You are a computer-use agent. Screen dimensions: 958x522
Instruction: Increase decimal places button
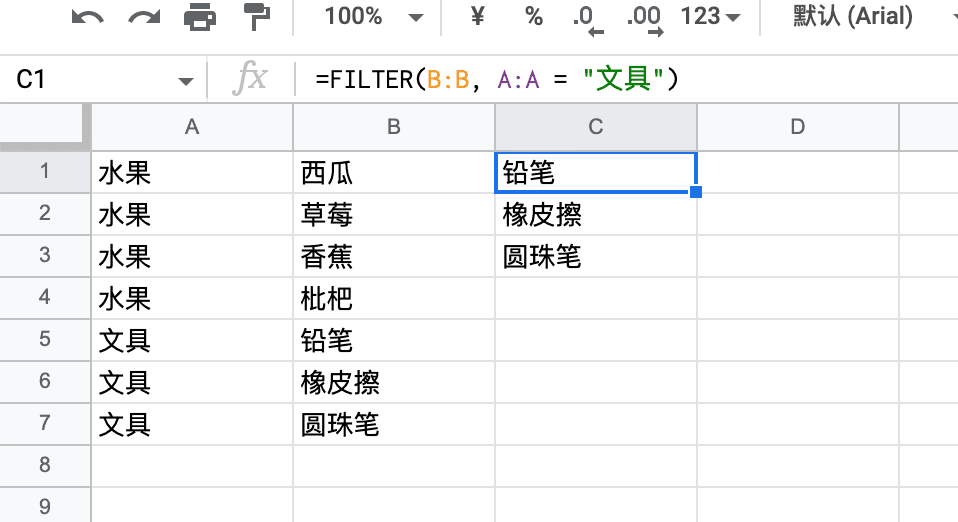pos(645,20)
